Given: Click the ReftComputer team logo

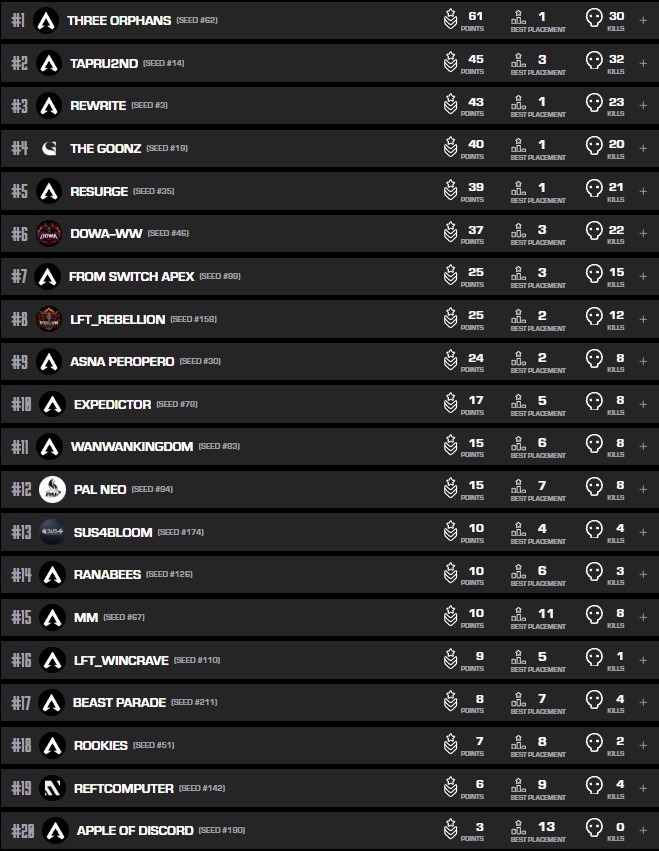Looking at the screenshot, I should point(53,788).
